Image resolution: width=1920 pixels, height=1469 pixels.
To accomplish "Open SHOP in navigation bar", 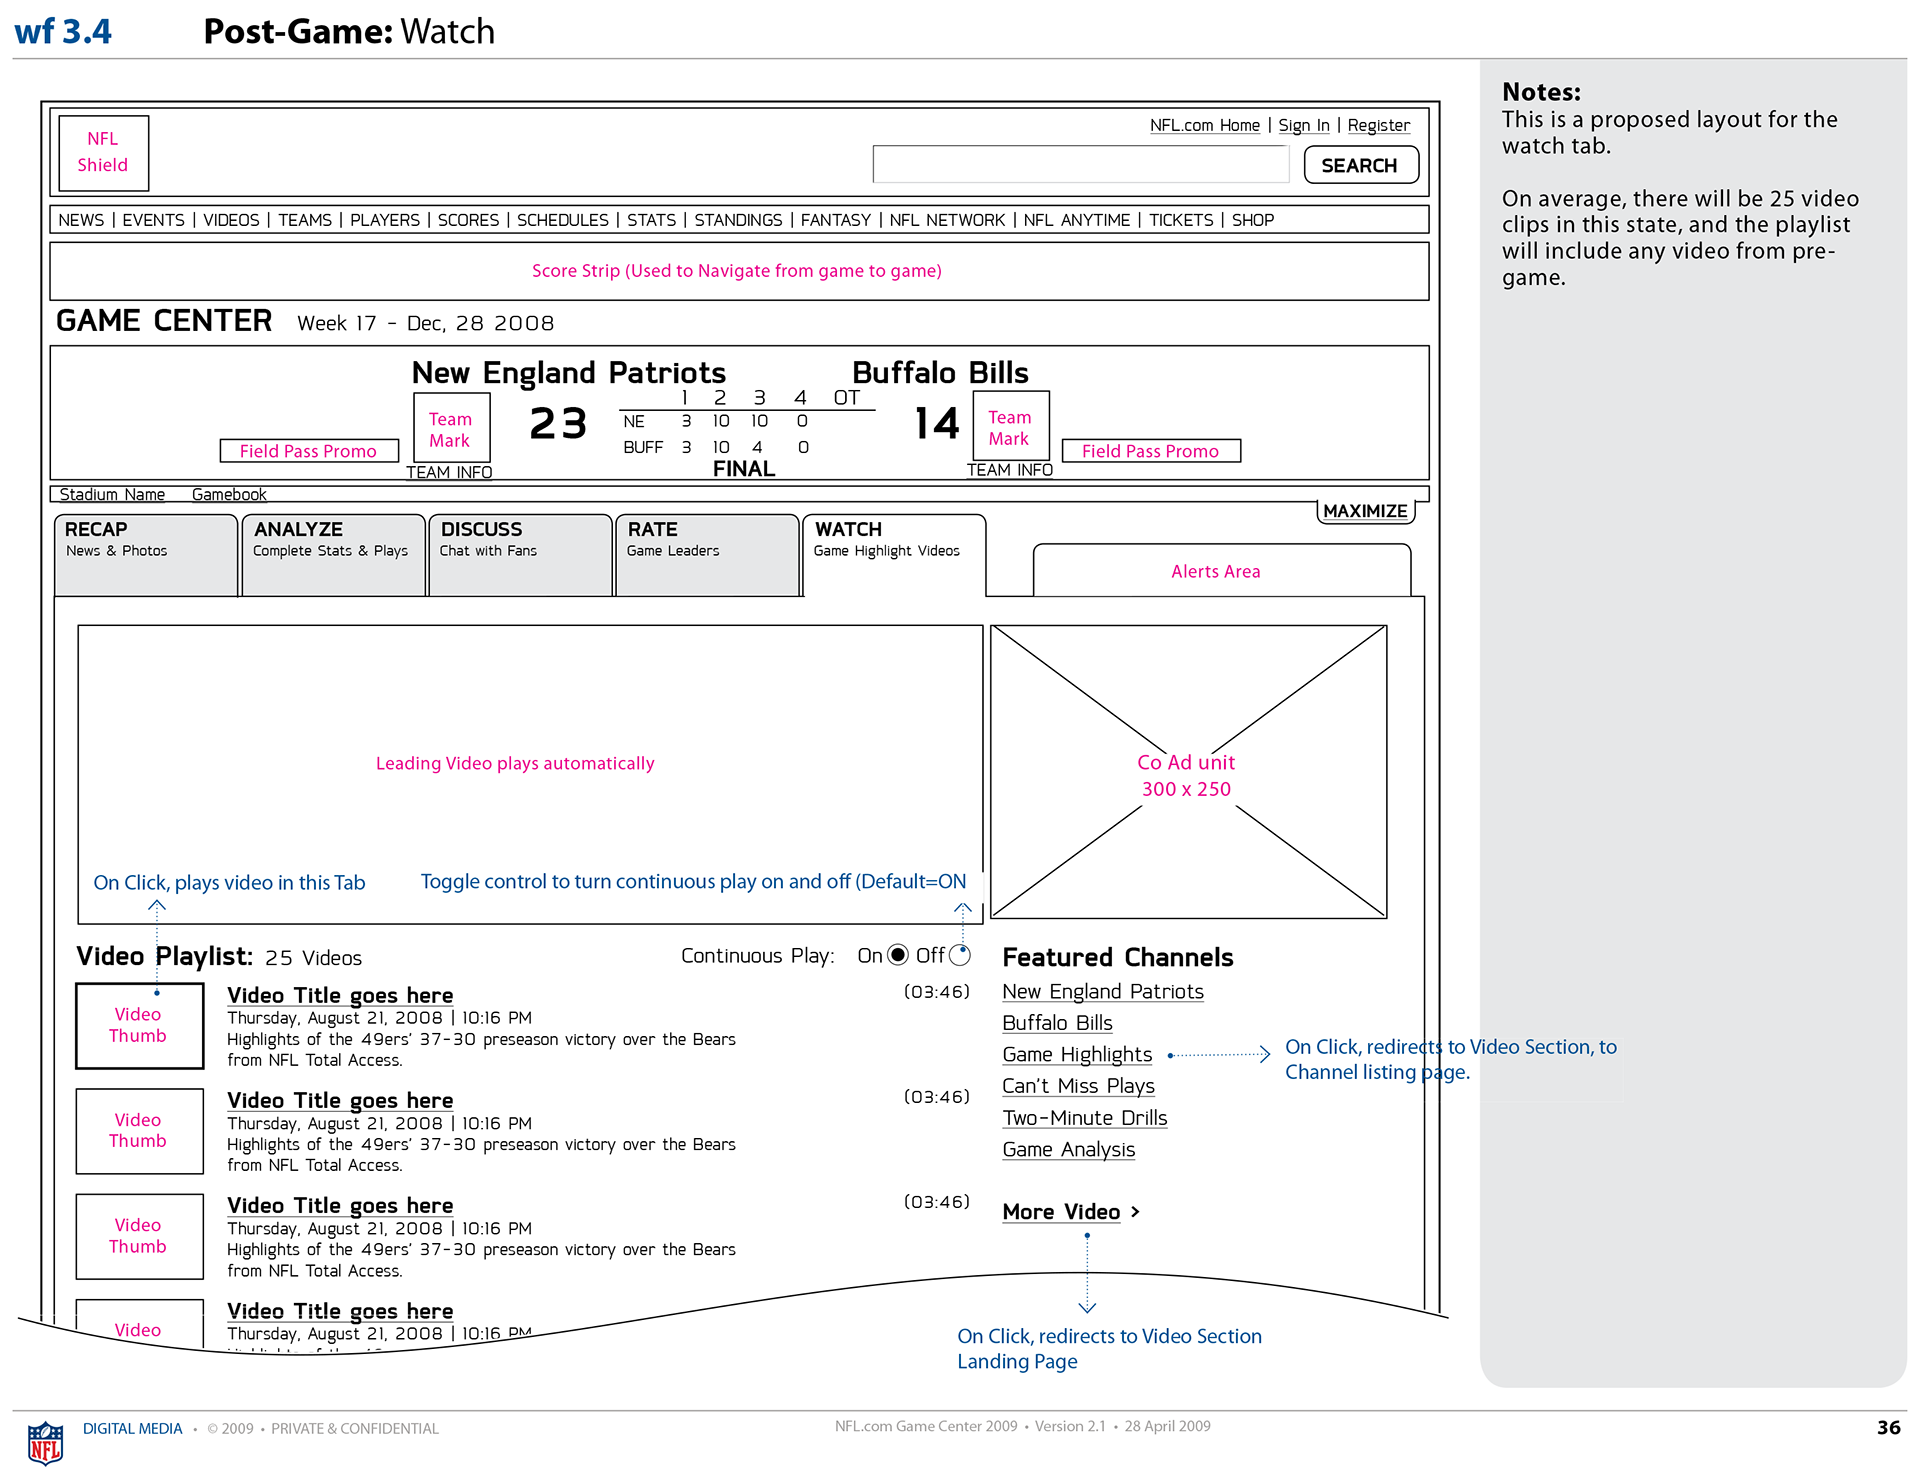I will point(1252,220).
